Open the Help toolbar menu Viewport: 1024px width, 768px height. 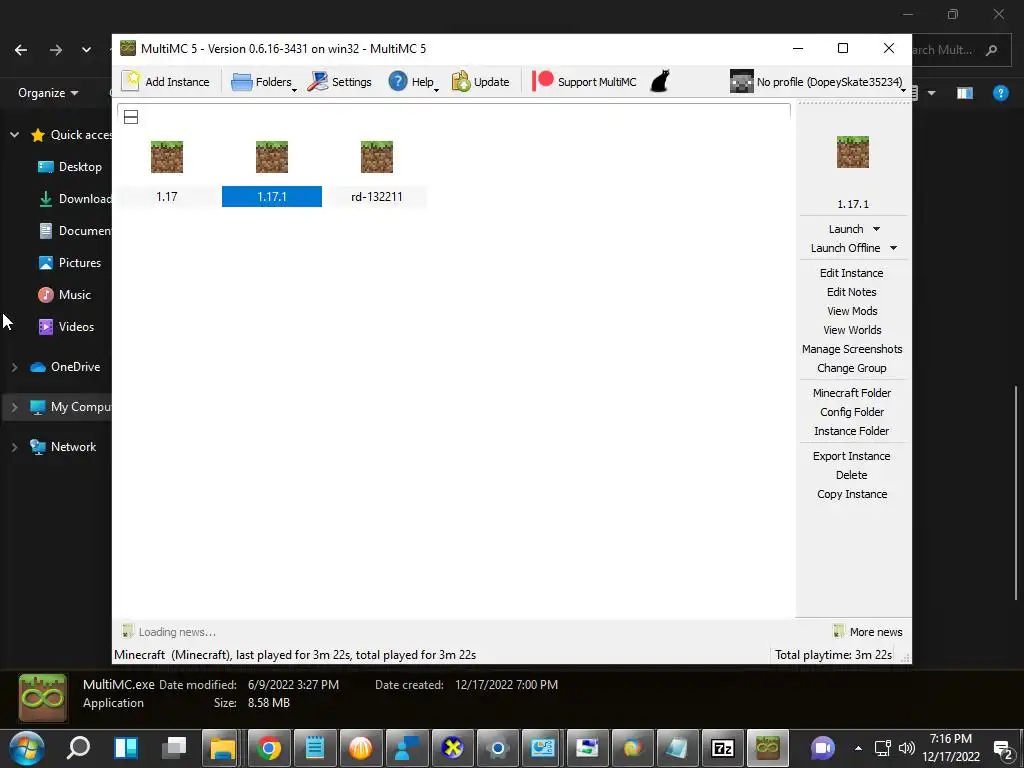point(413,82)
